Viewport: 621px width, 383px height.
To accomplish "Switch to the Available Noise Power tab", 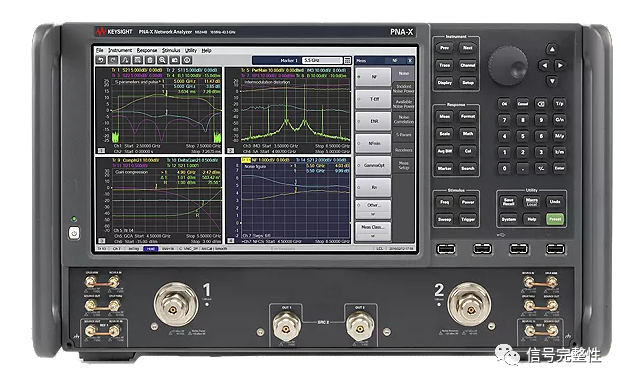I will (x=403, y=104).
